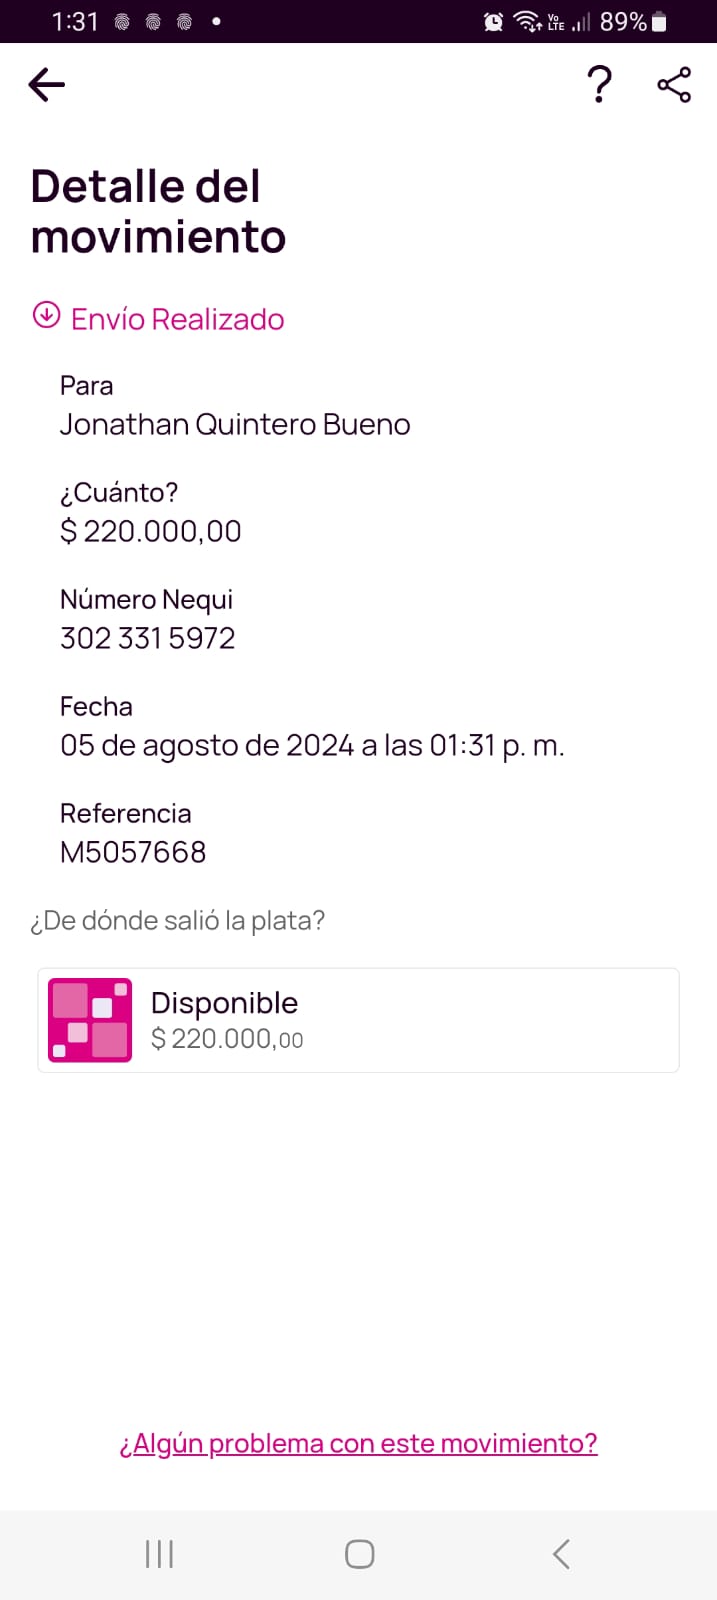Tap the Wi-Fi status icon
This screenshot has height=1600, width=717.
tap(526, 22)
